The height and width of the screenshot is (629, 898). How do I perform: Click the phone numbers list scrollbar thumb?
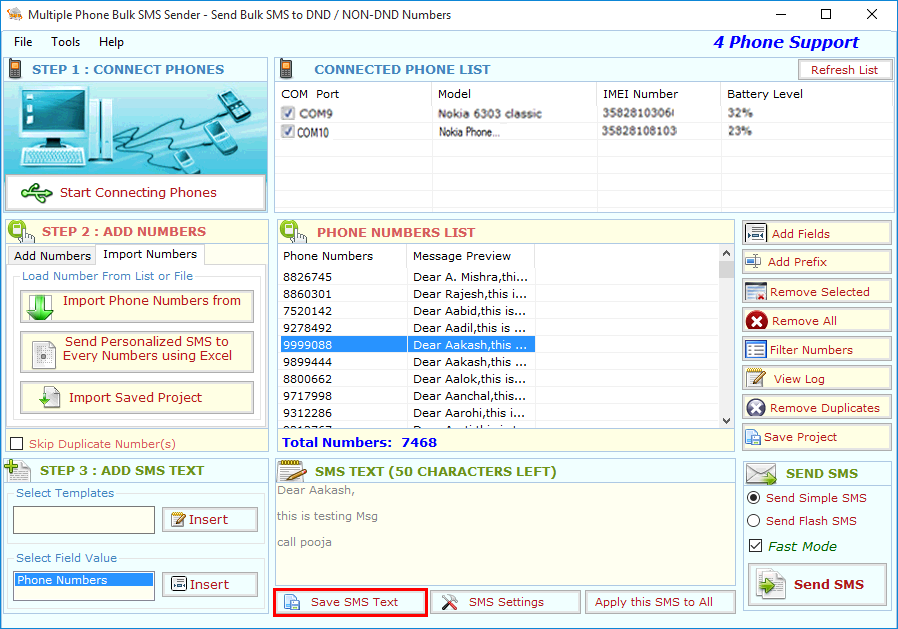click(726, 269)
